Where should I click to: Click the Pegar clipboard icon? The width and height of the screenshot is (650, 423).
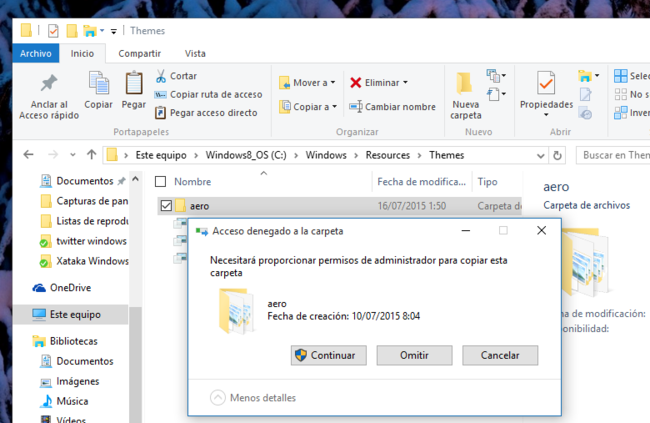[x=134, y=83]
